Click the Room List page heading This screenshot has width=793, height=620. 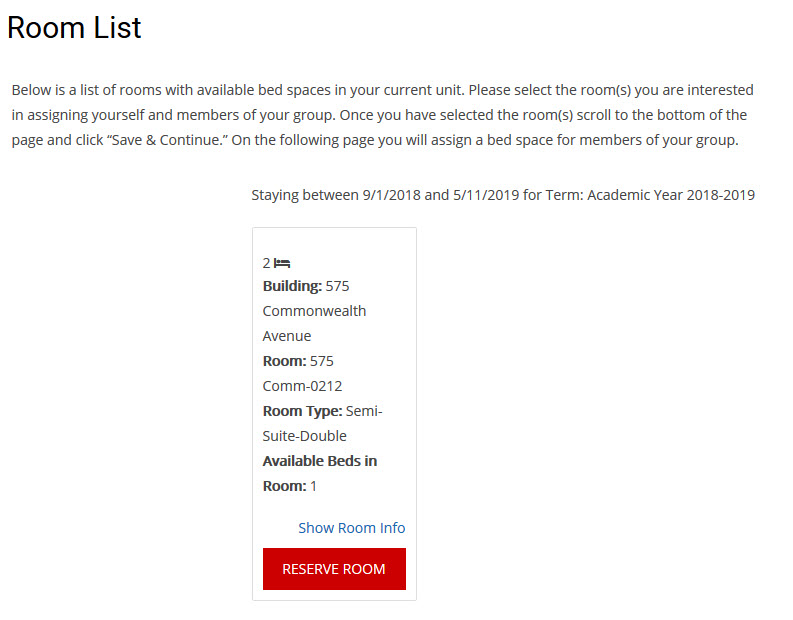74,28
